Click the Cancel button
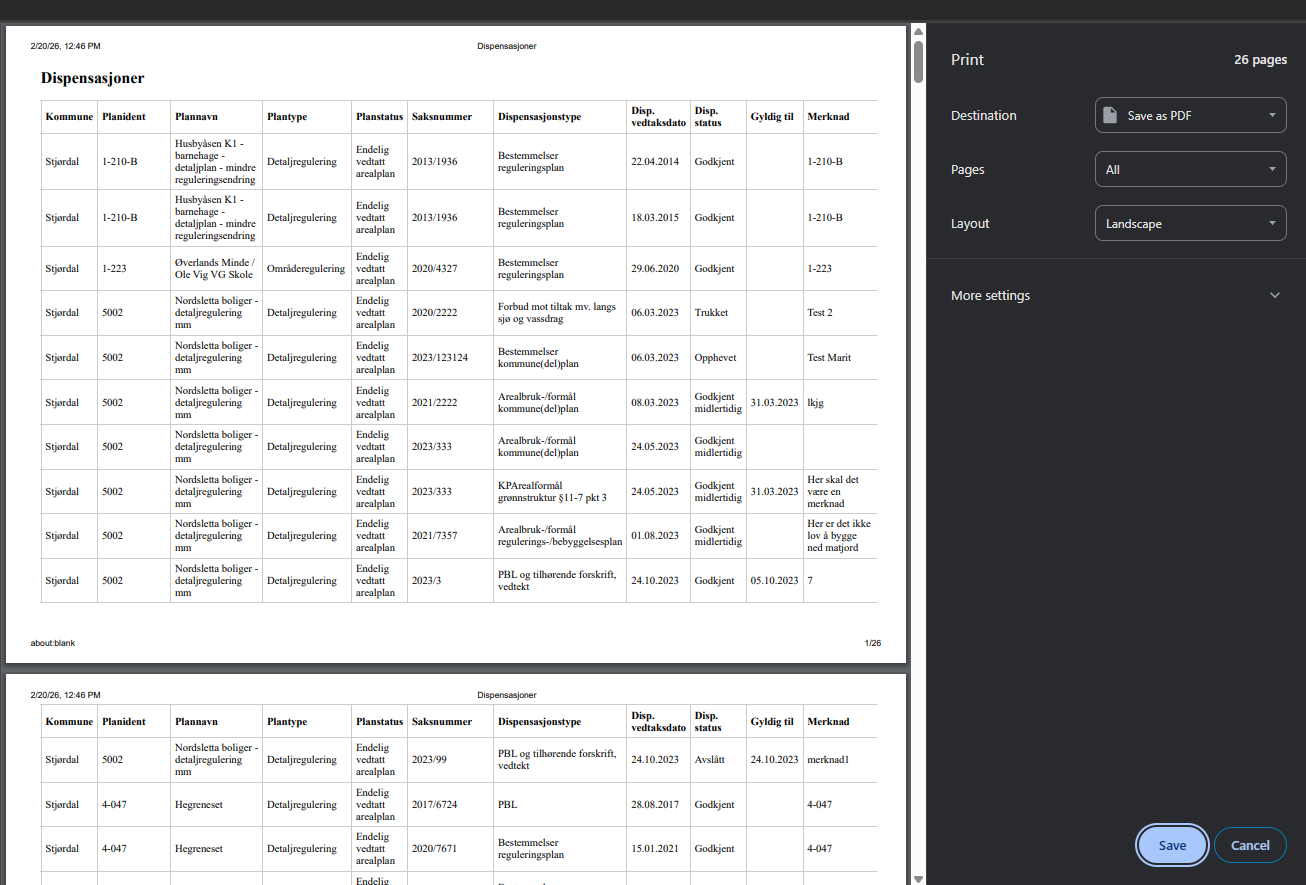Screen dimensions: 1306x885 1249,845
